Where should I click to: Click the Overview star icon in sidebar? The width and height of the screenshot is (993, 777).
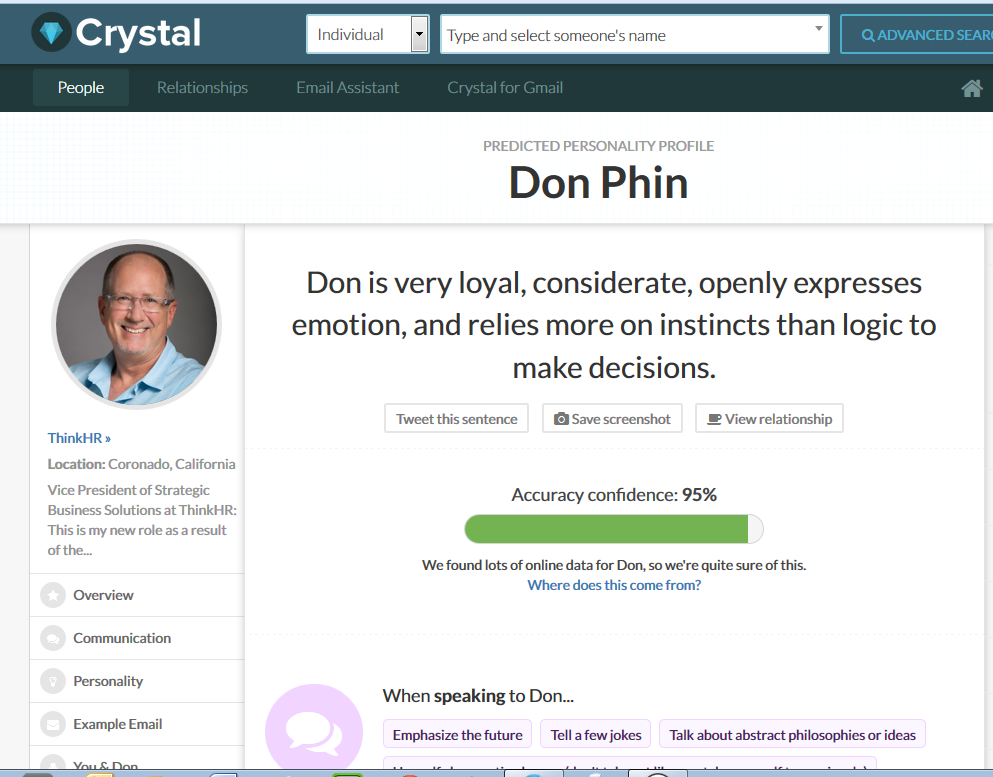[52, 595]
